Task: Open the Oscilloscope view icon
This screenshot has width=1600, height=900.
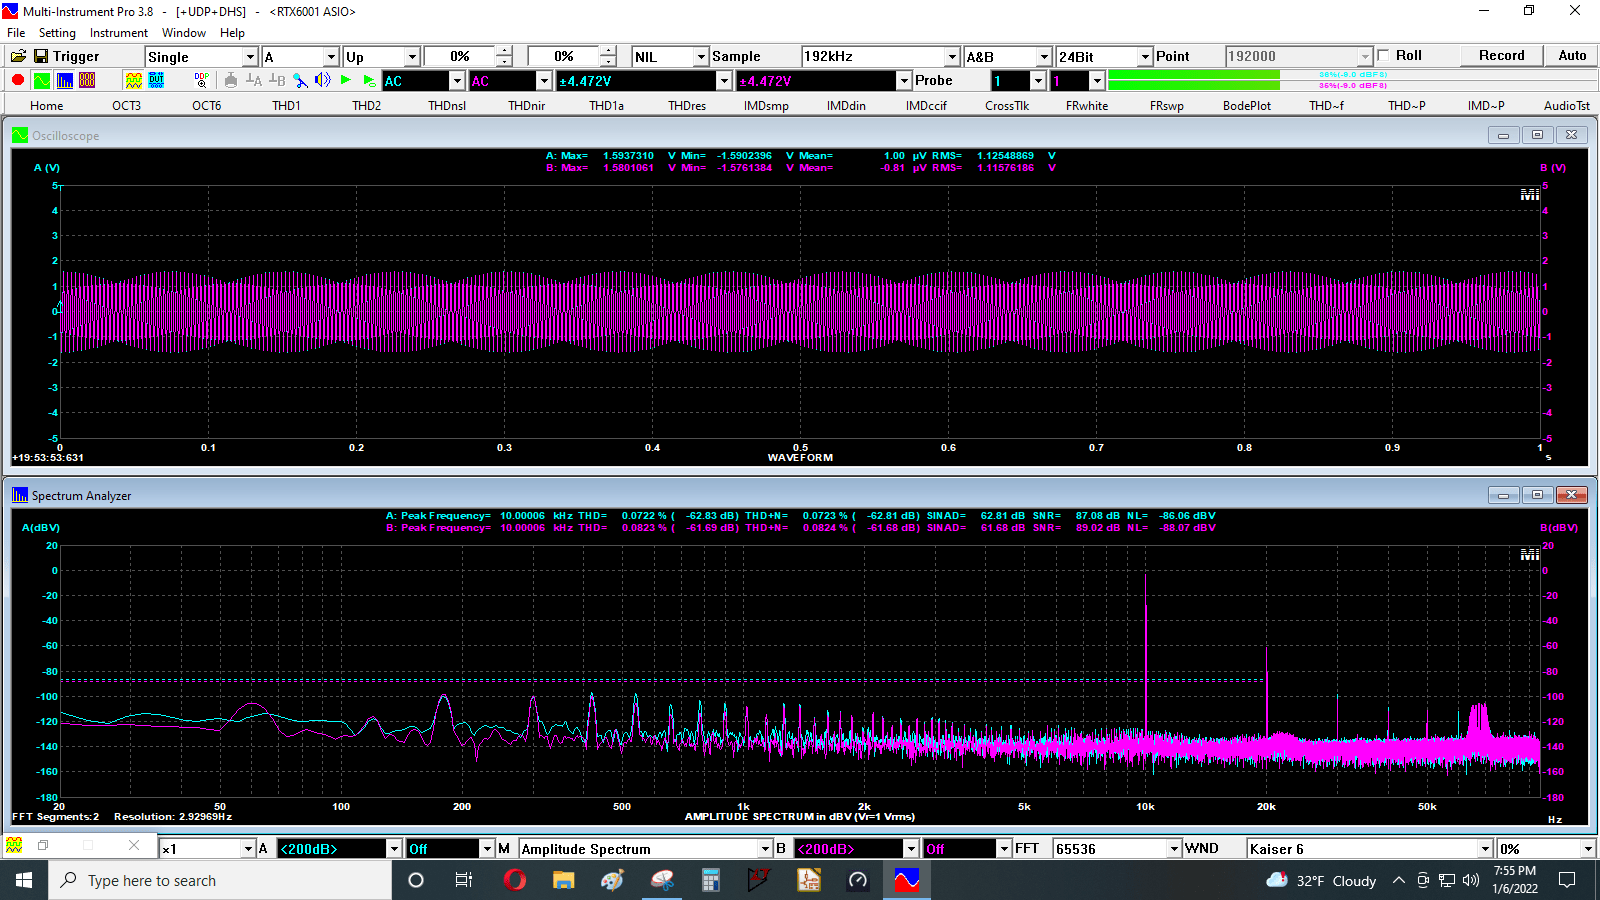Action: (41, 80)
